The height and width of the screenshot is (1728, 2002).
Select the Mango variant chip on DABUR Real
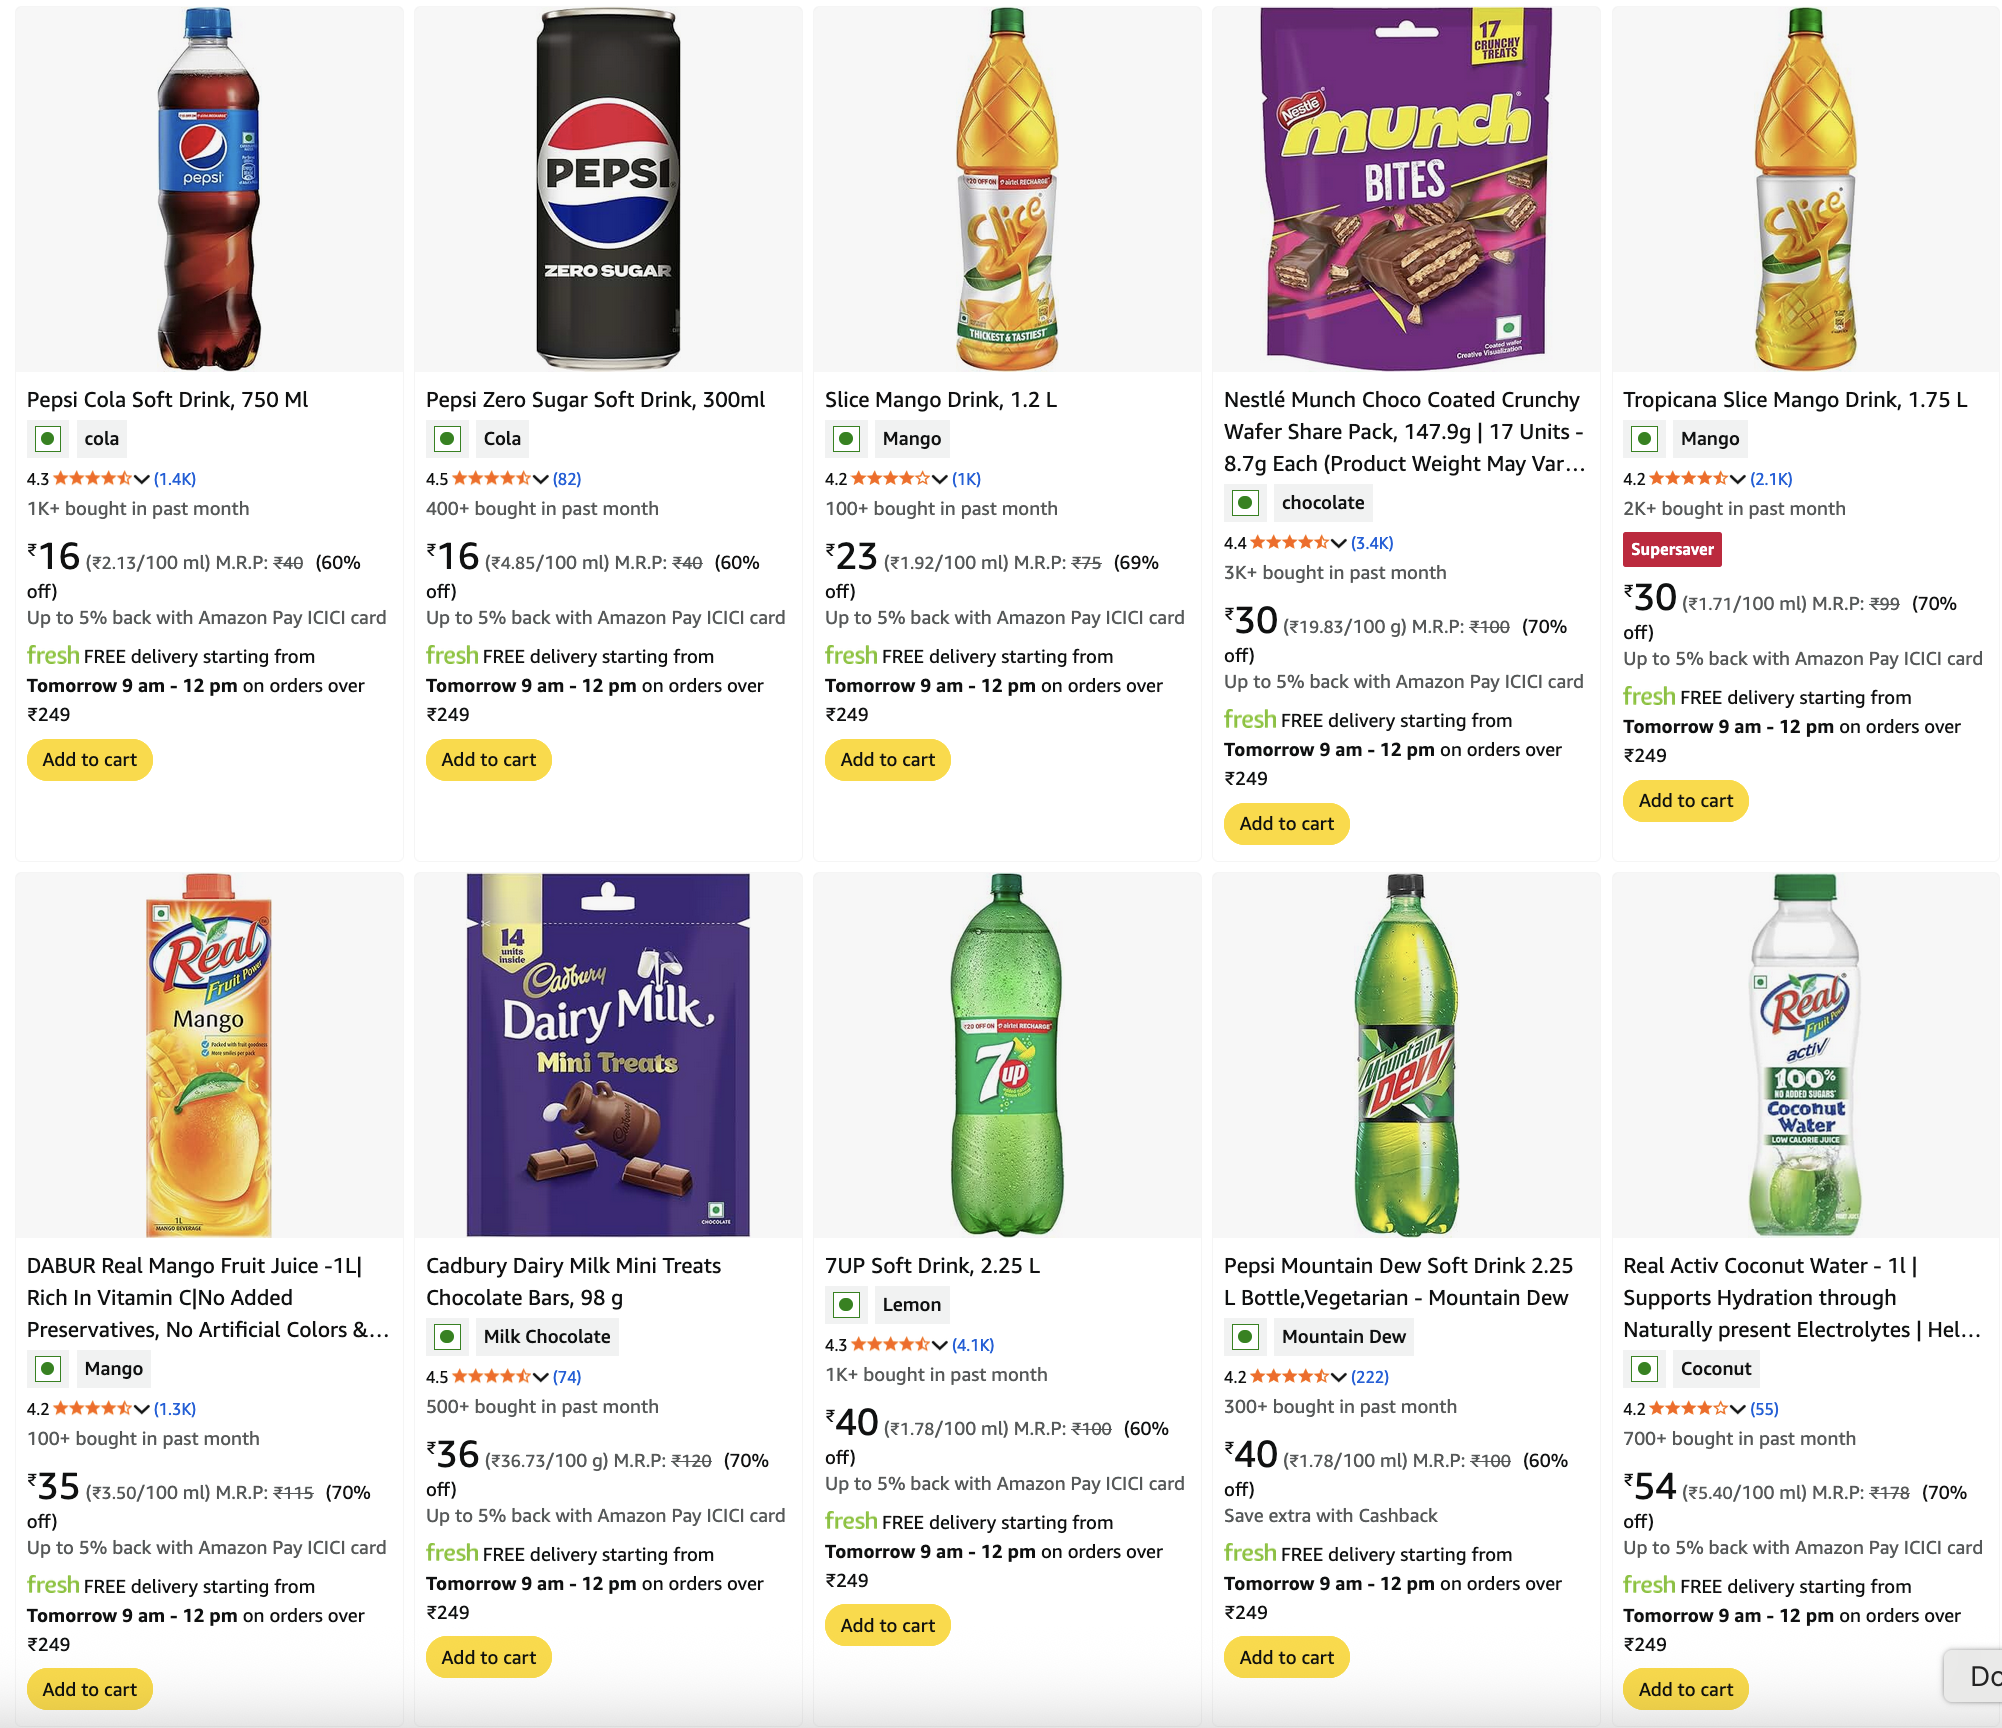(113, 1369)
